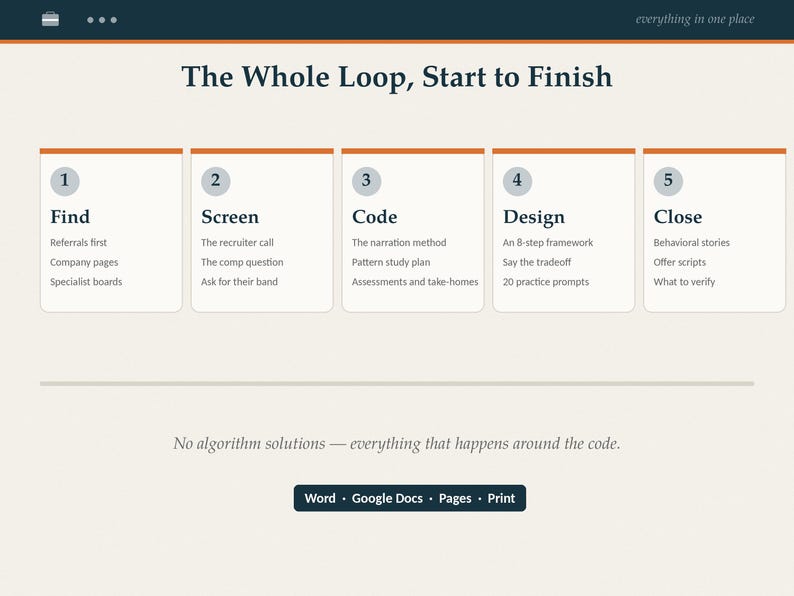Select '20 practice prompts' item
794x596 pixels.
click(x=546, y=282)
